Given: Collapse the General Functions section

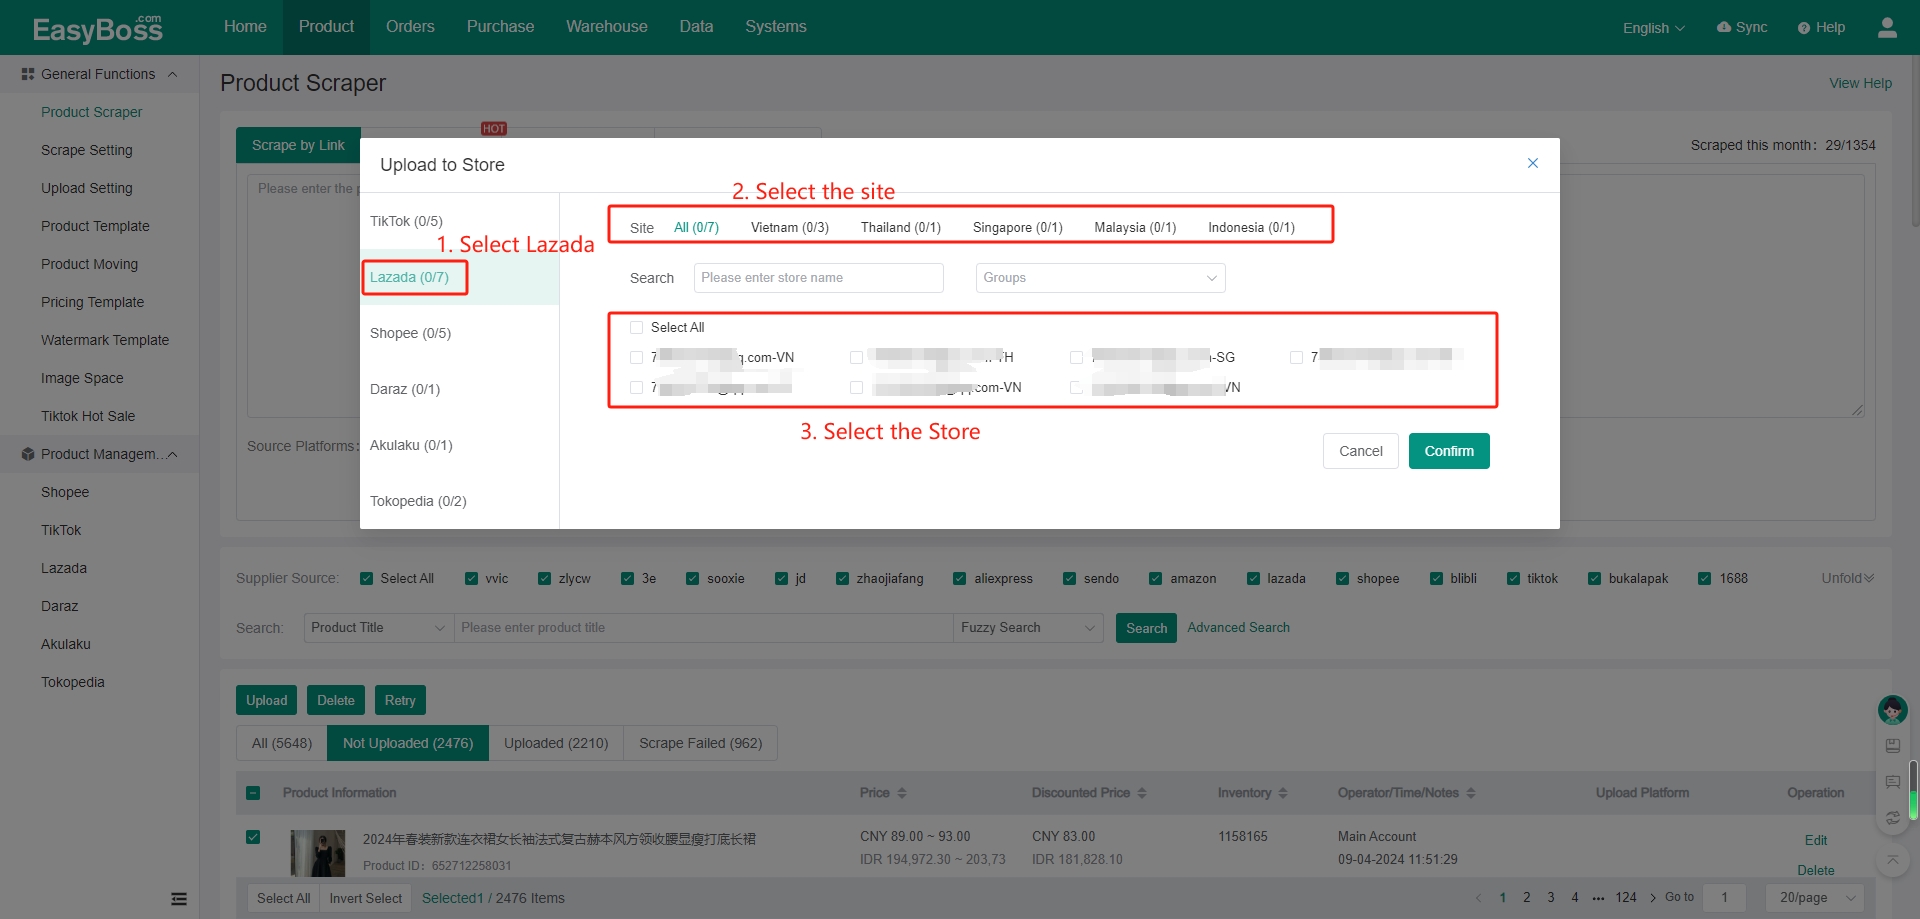Looking at the screenshot, I should point(173,74).
